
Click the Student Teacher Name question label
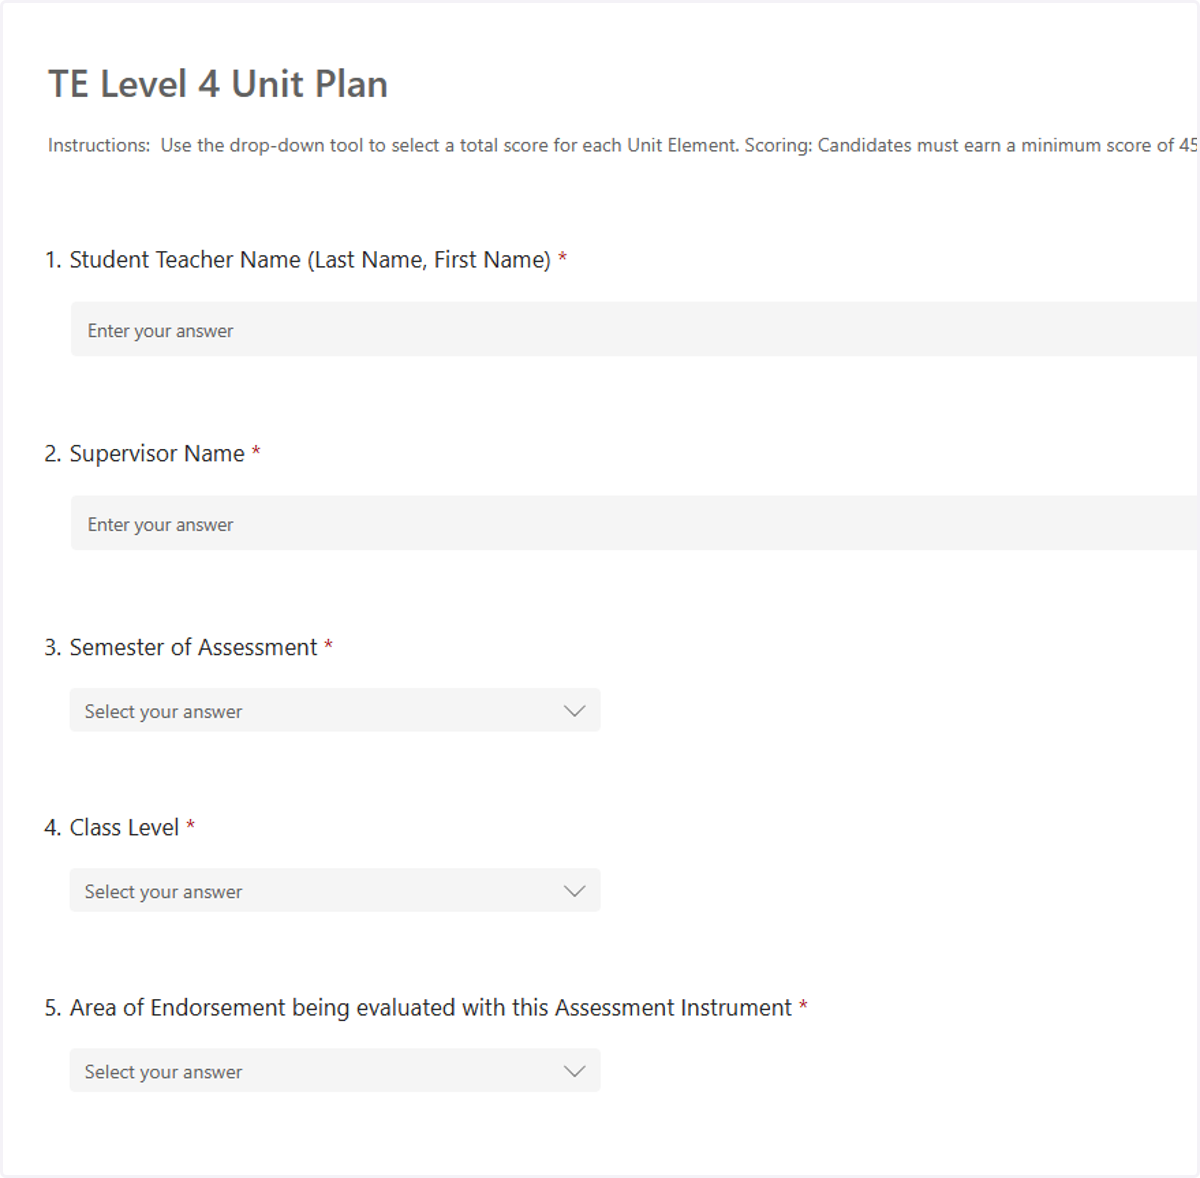[310, 260]
